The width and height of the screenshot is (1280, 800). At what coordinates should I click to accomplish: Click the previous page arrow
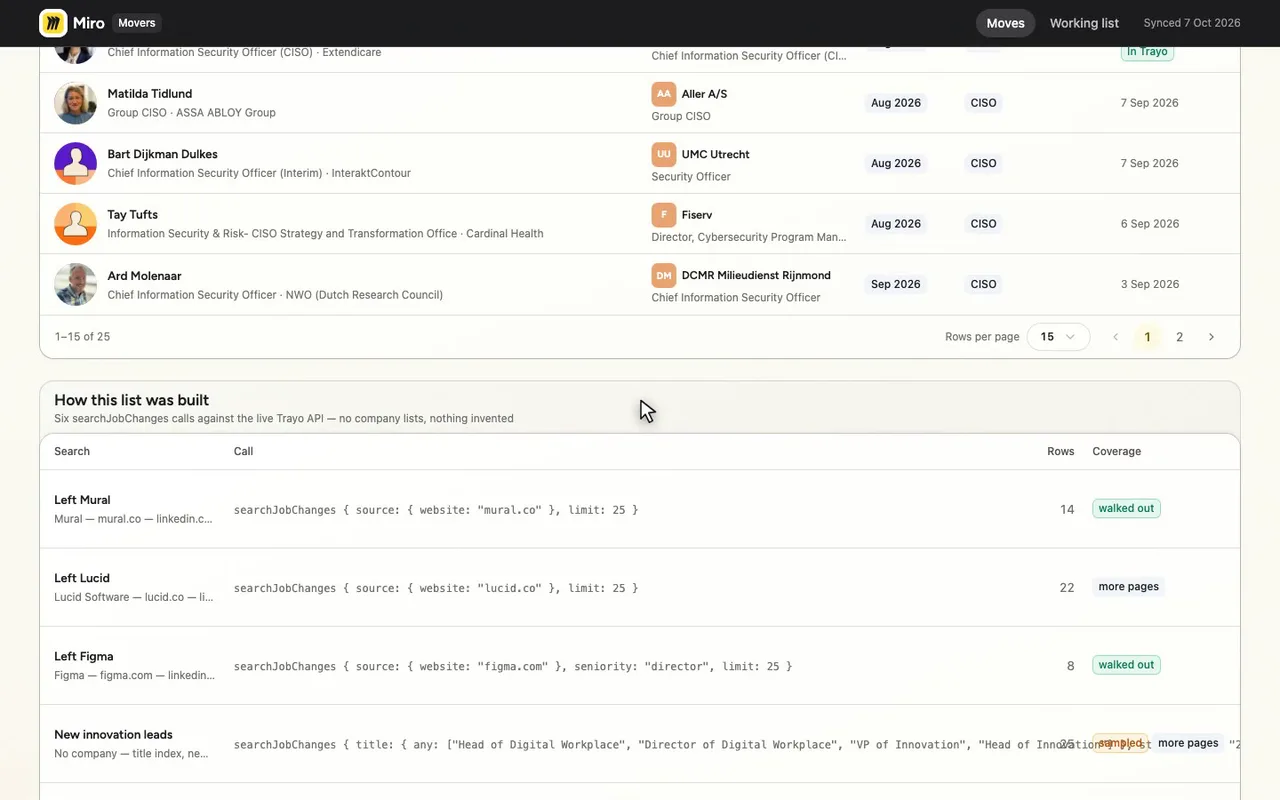pos(1115,337)
